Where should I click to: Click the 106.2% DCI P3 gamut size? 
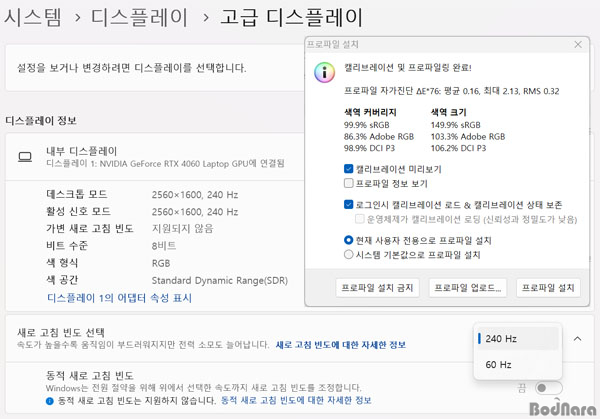(458, 148)
